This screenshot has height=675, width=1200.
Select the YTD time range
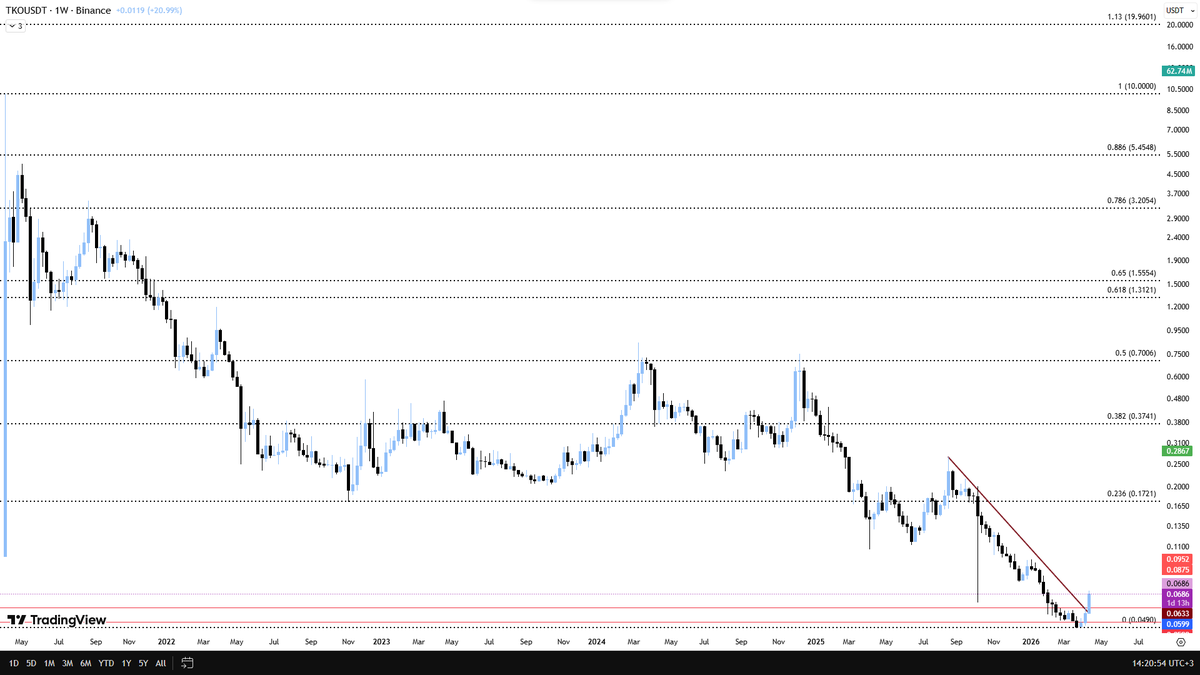pos(106,663)
